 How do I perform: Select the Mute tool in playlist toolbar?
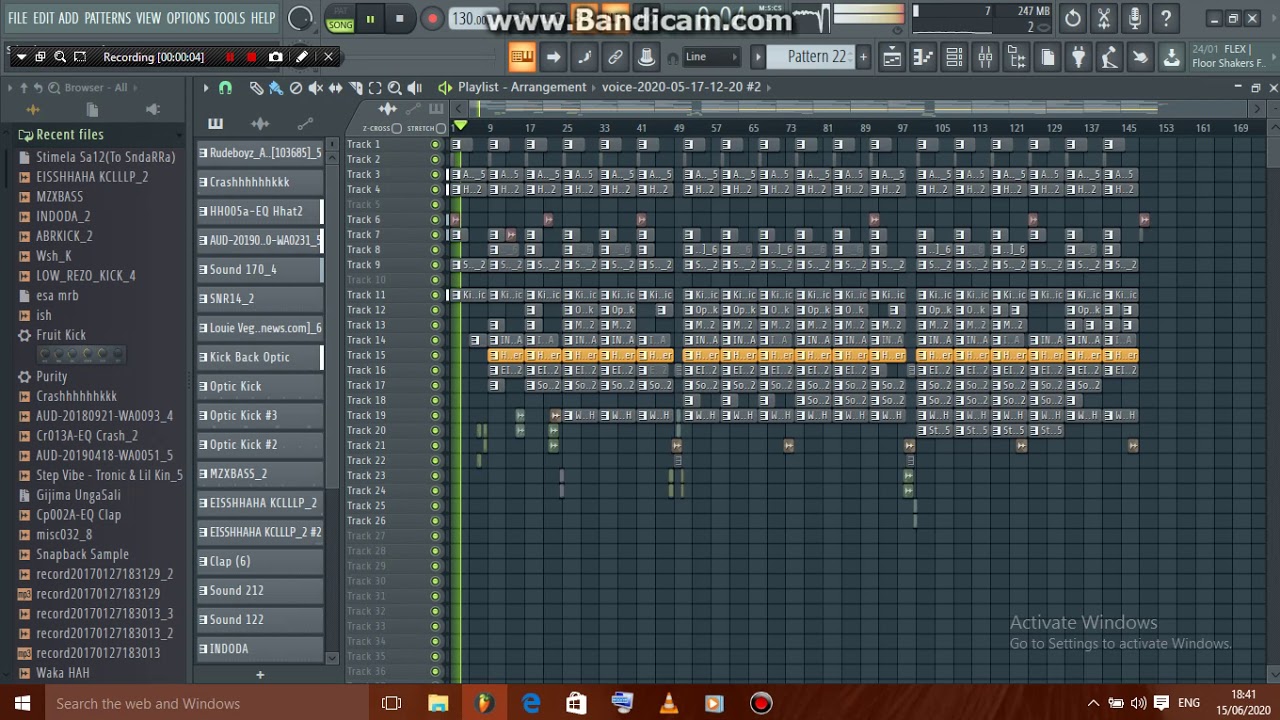tap(316, 88)
